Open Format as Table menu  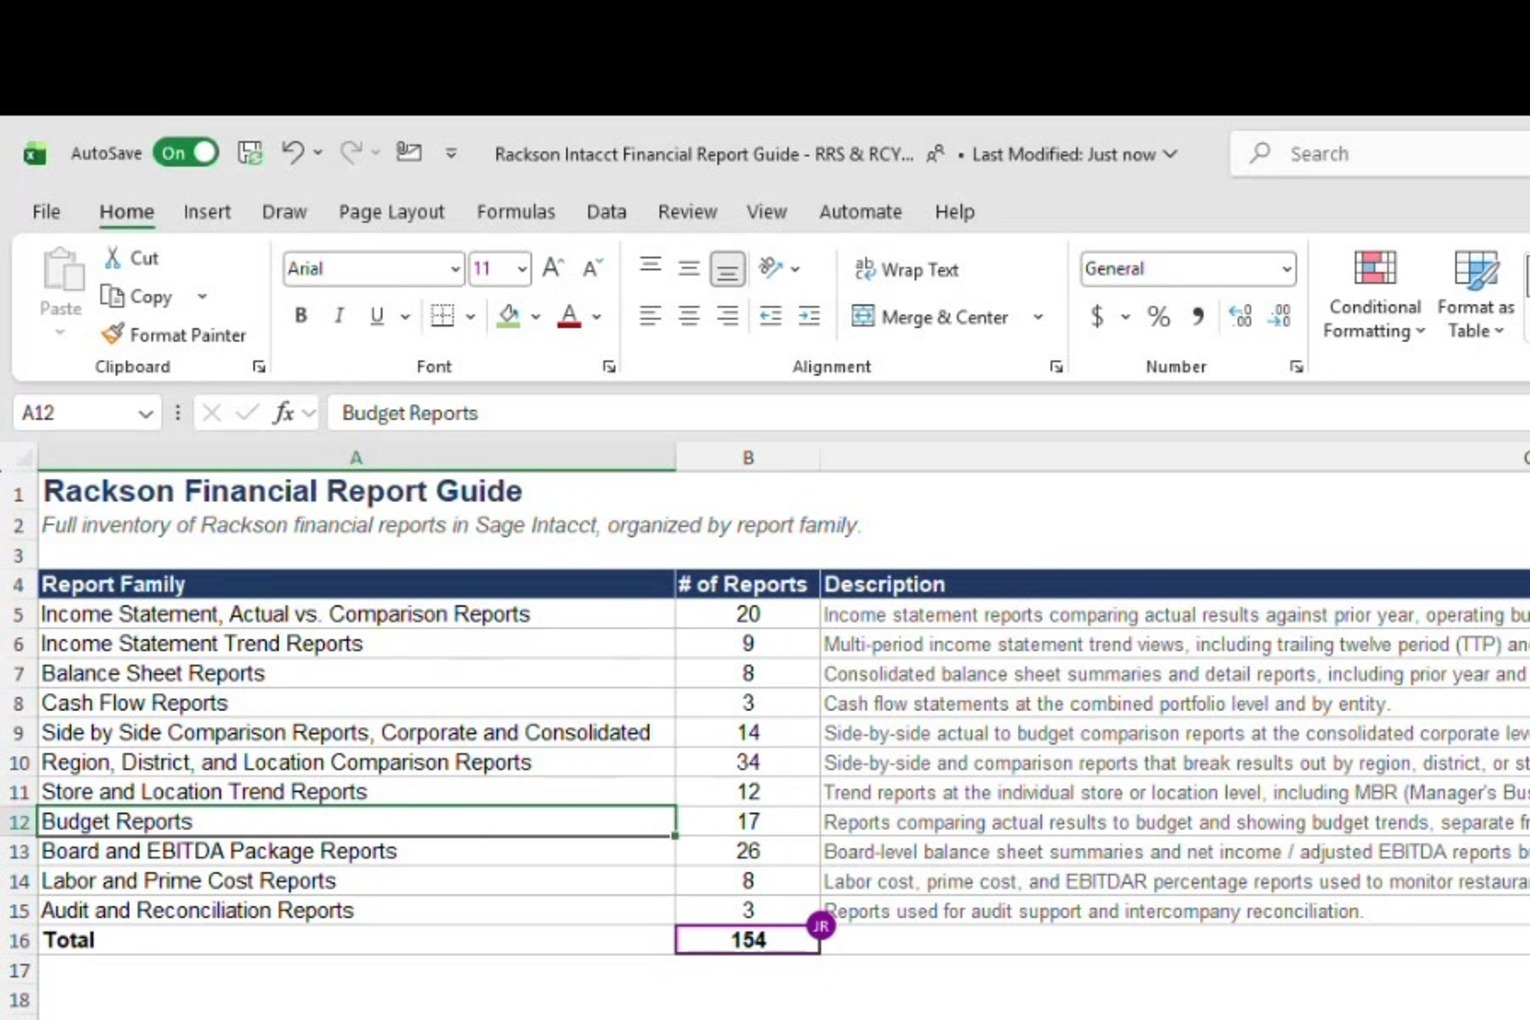1476,294
